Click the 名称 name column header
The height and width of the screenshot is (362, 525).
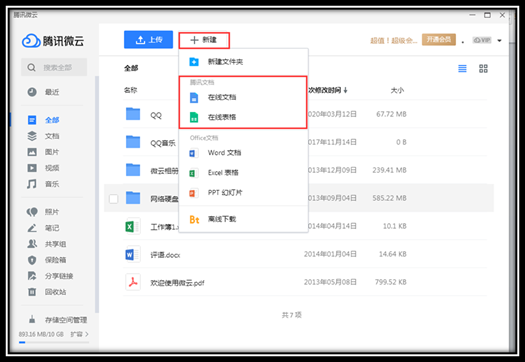point(130,90)
